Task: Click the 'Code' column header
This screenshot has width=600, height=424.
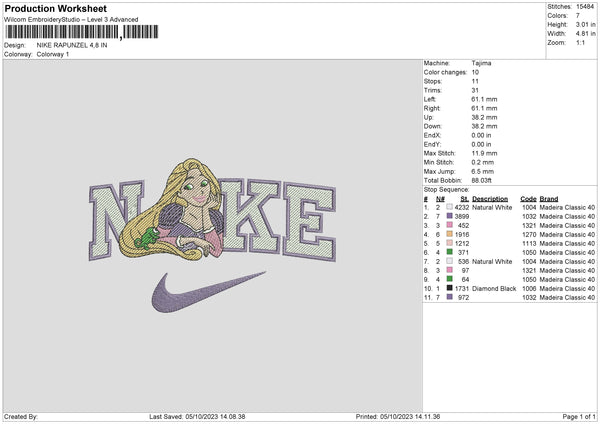Action: tap(528, 199)
